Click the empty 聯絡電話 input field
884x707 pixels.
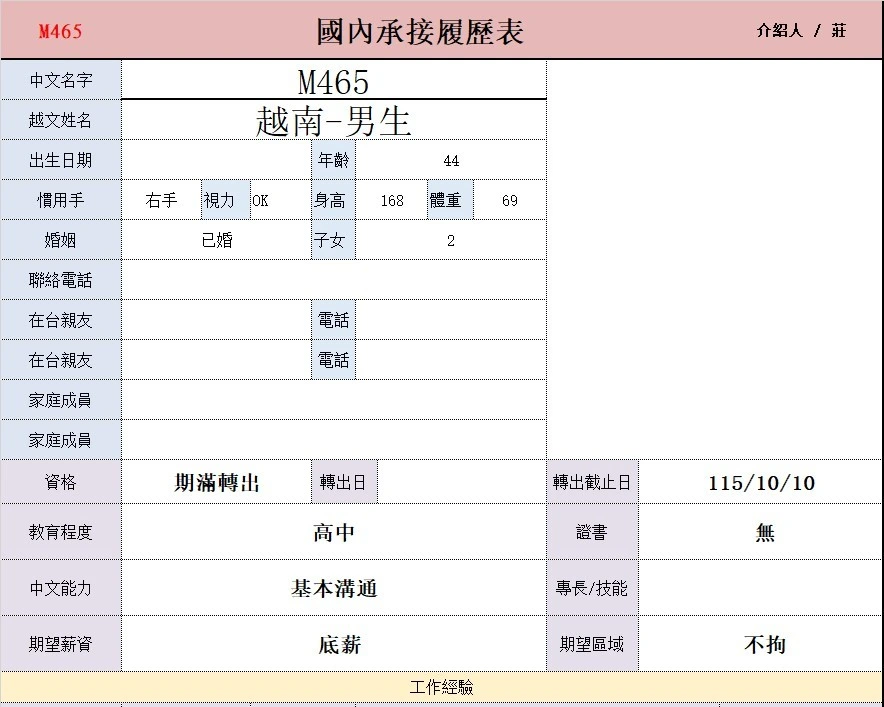coord(334,280)
